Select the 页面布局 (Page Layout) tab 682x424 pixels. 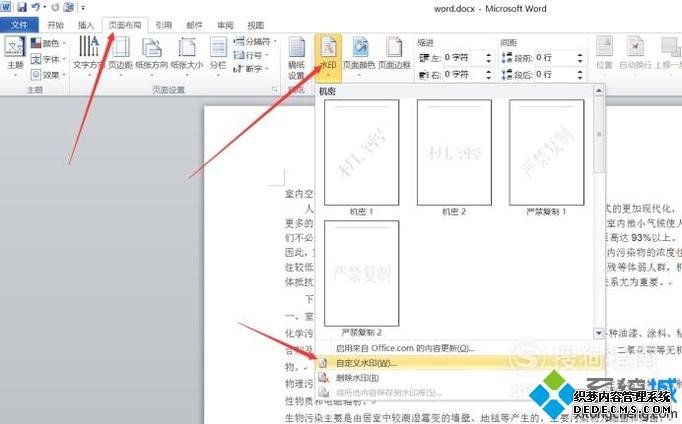125,25
